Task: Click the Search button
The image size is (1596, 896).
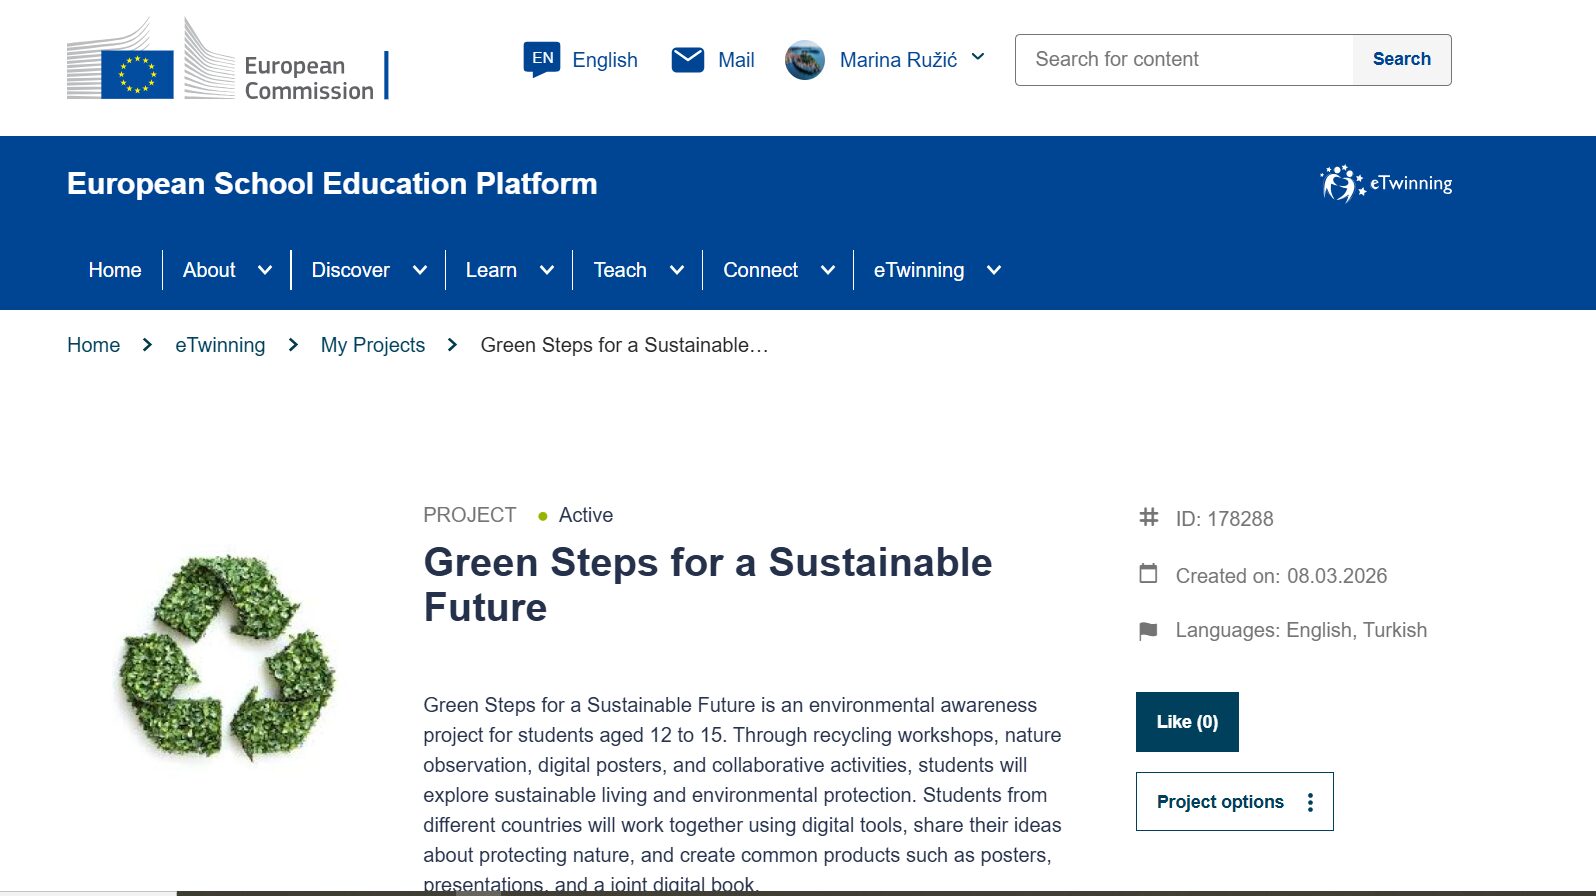Action: 1401,60
